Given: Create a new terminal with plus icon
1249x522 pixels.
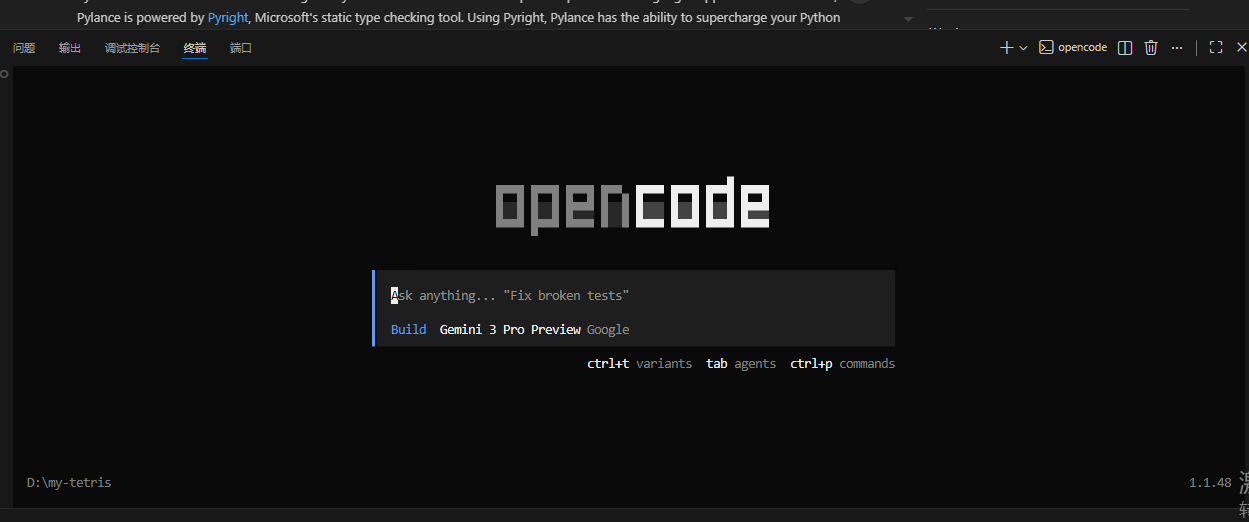Looking at the screenshot, I should click(1007, 48).
